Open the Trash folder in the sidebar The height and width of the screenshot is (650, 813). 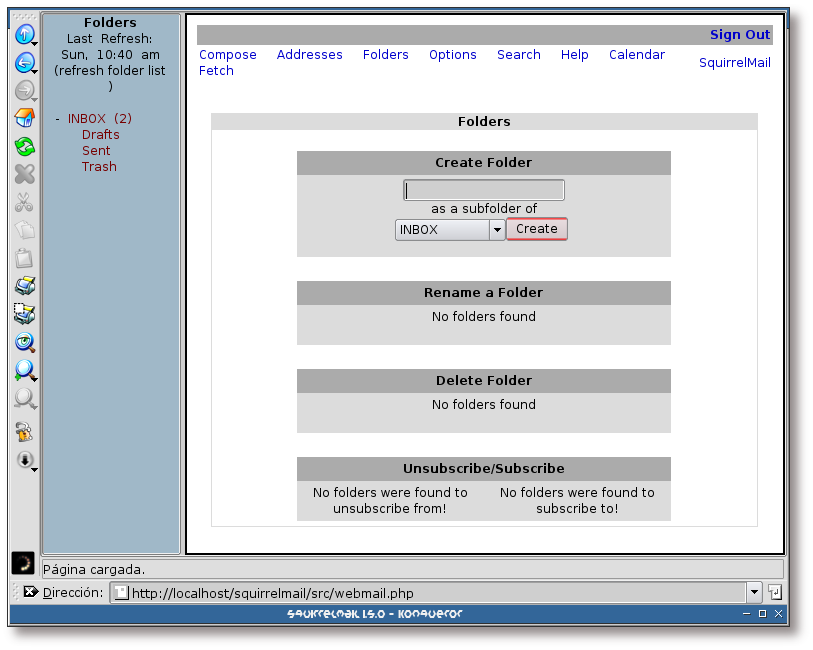tap(99, 167)
